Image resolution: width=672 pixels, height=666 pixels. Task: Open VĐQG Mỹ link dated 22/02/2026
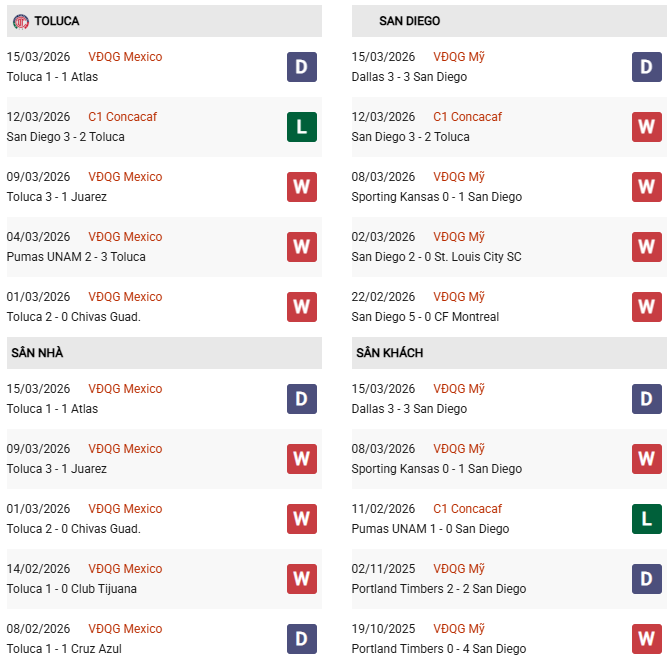(x=459, y=297)
